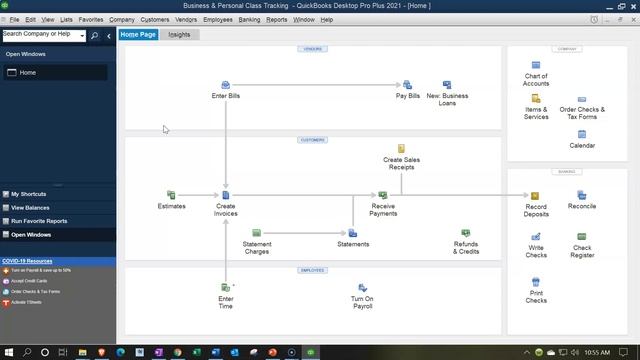Open the Enter Time icon
The width and height of the screenshot is (640, 360).
tap(225, 288)
